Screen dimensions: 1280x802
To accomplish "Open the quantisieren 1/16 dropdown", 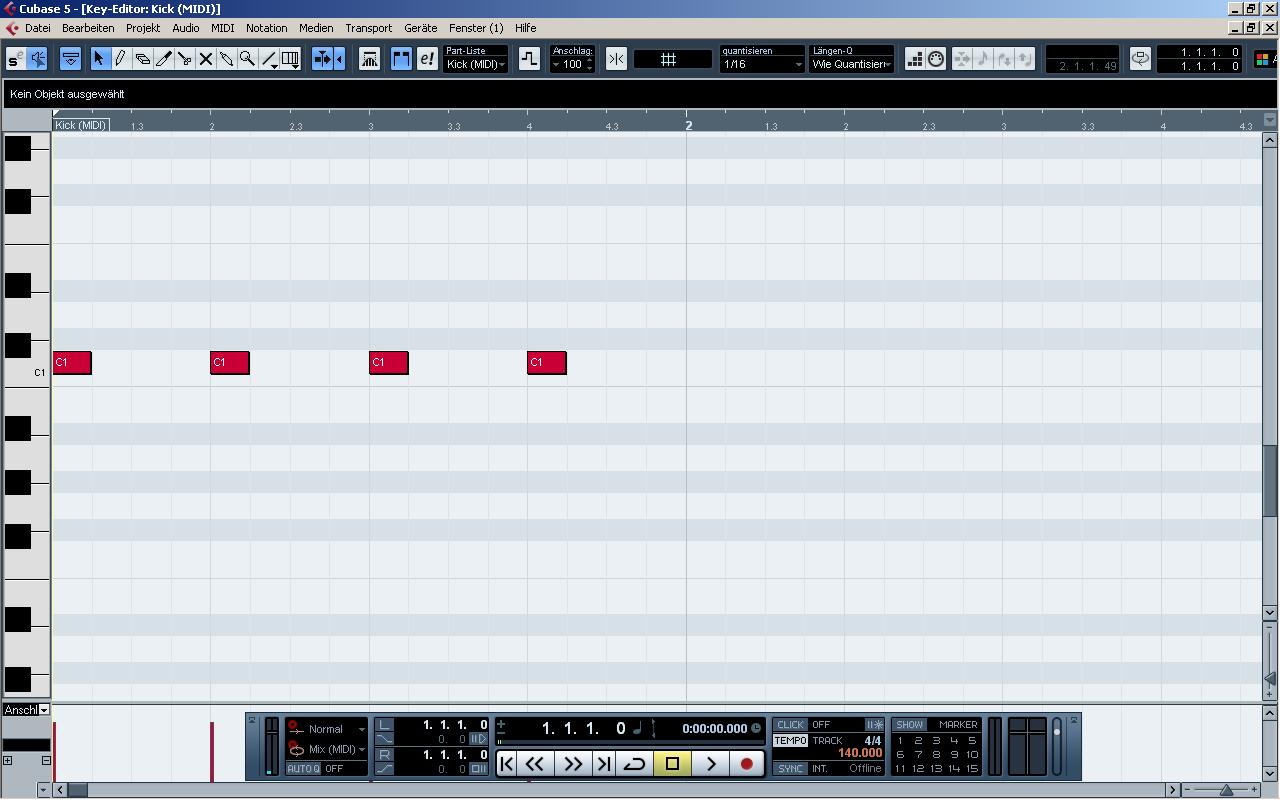I will click(762, 64).
